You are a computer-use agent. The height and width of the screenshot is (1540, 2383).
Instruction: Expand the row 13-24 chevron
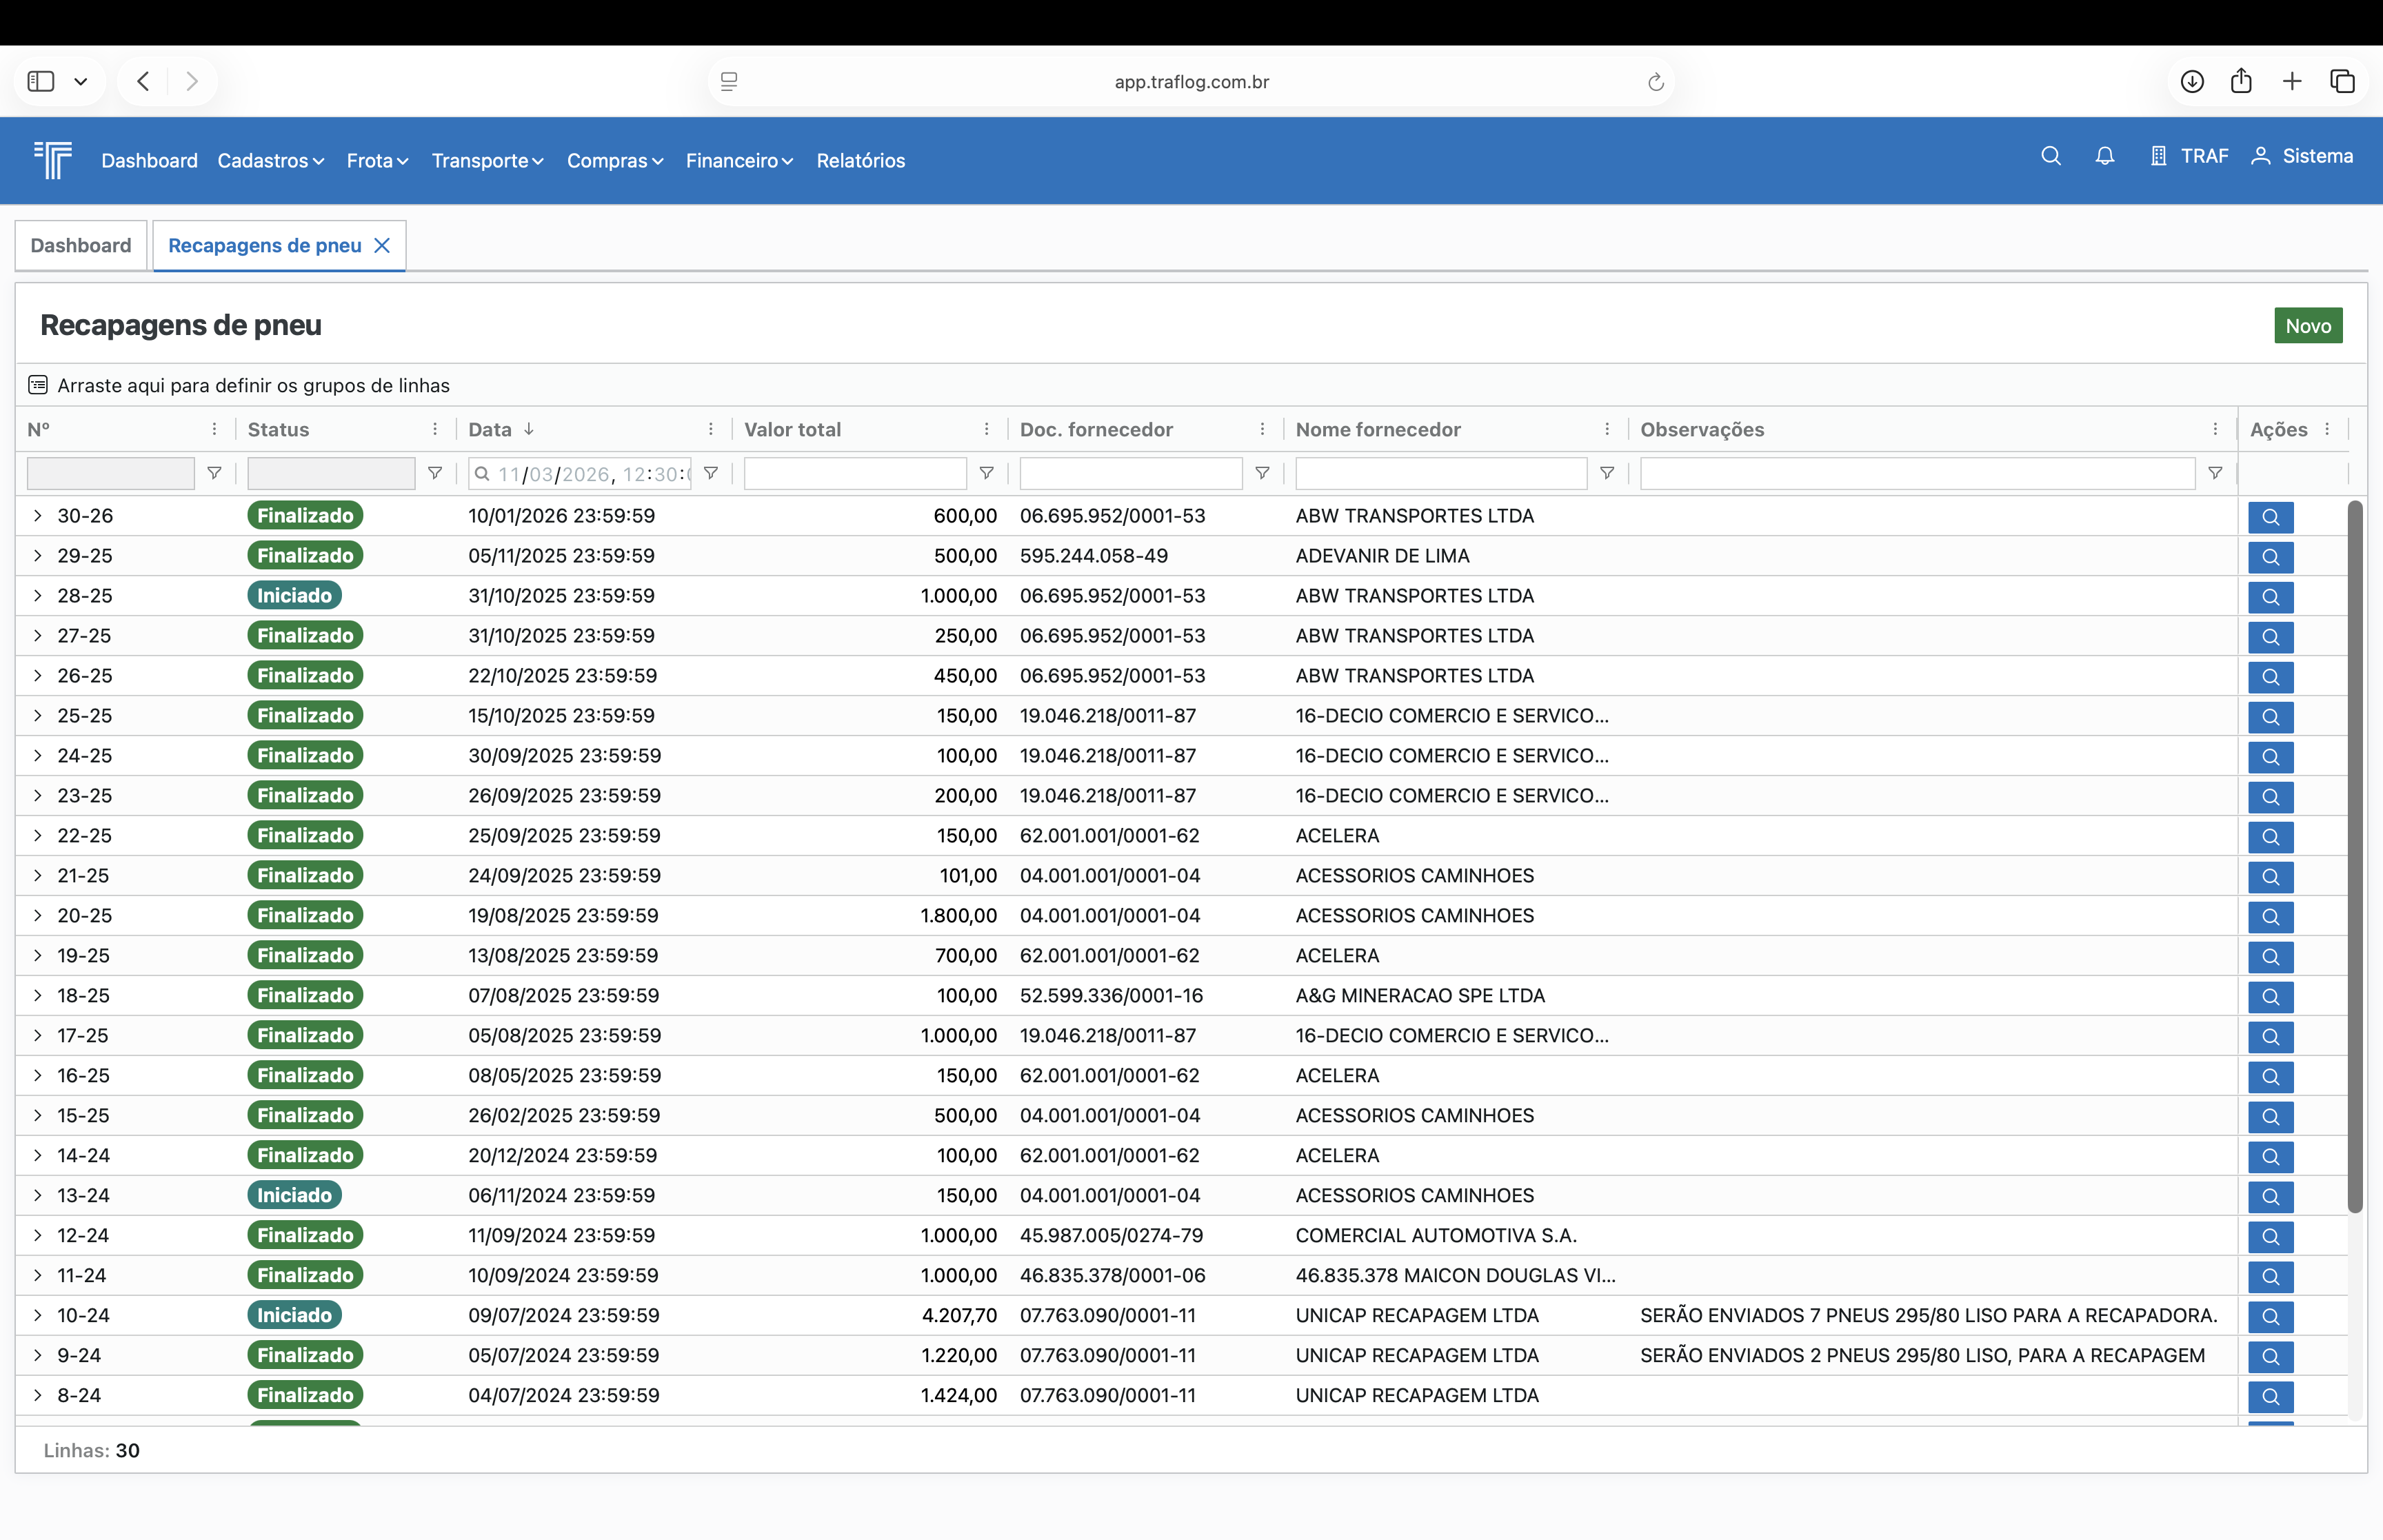click(37, 1195)
